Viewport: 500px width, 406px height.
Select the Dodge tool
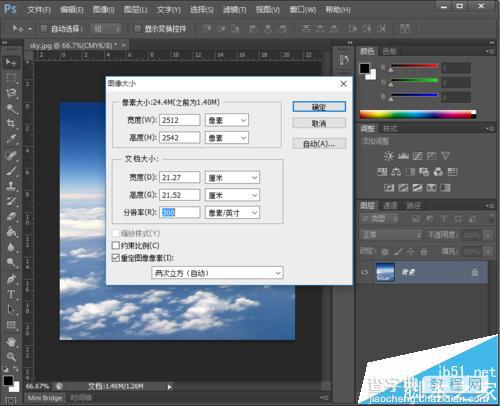click(x=11, y=263)
